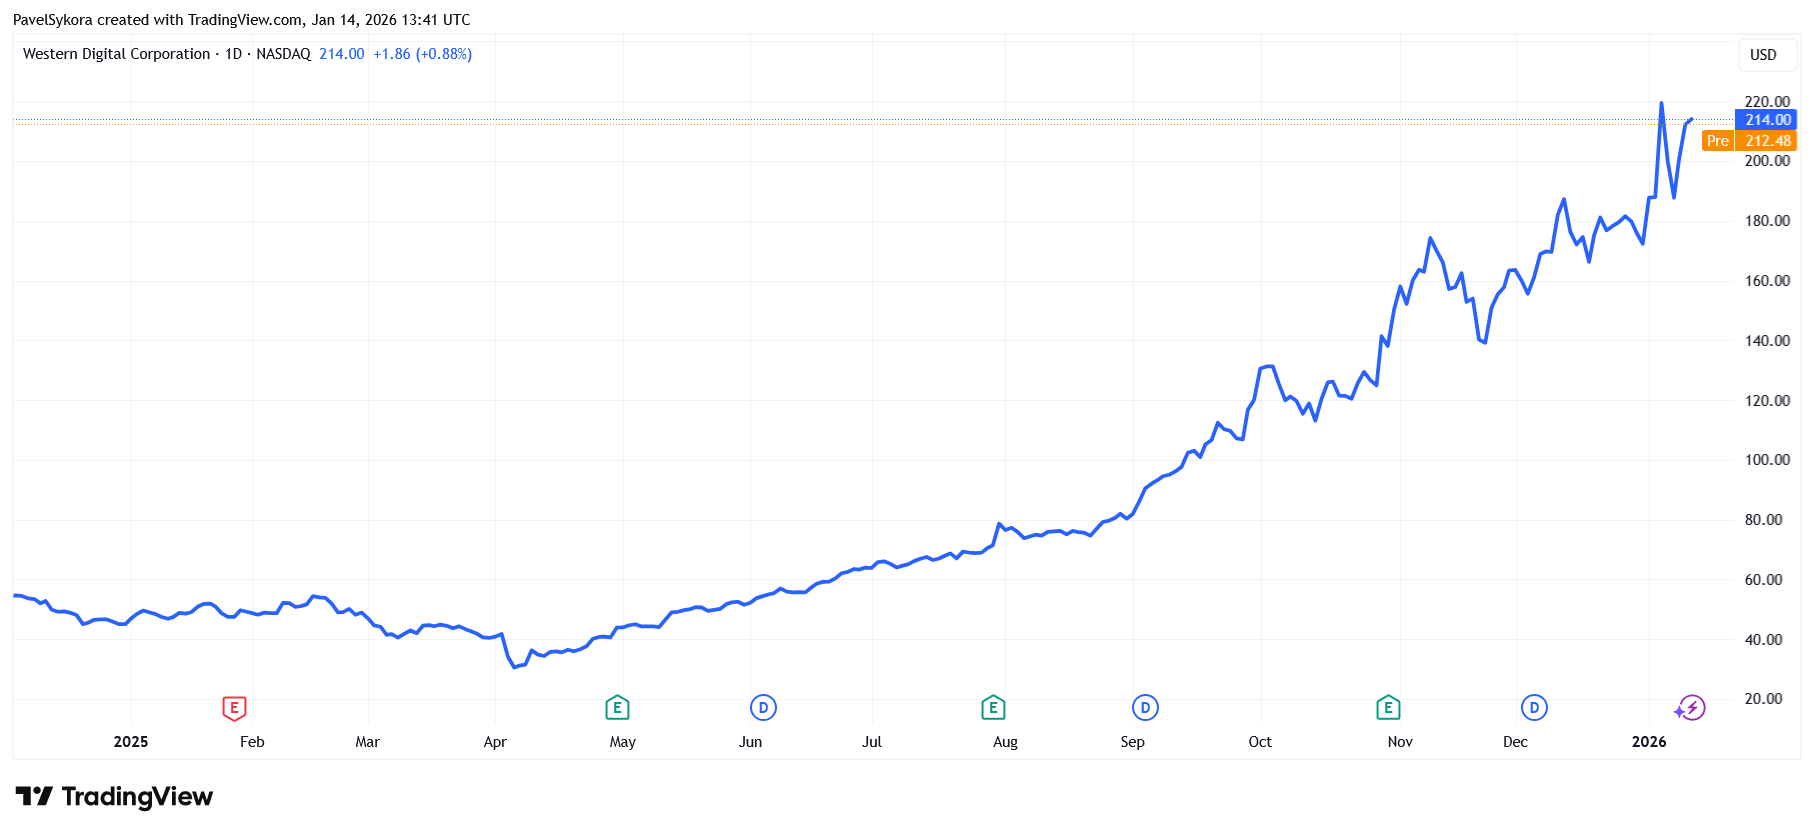Click the 2026 label on the time axis
The height and width of the screenshot is (834, 1814).
[x=1649, y=742]
